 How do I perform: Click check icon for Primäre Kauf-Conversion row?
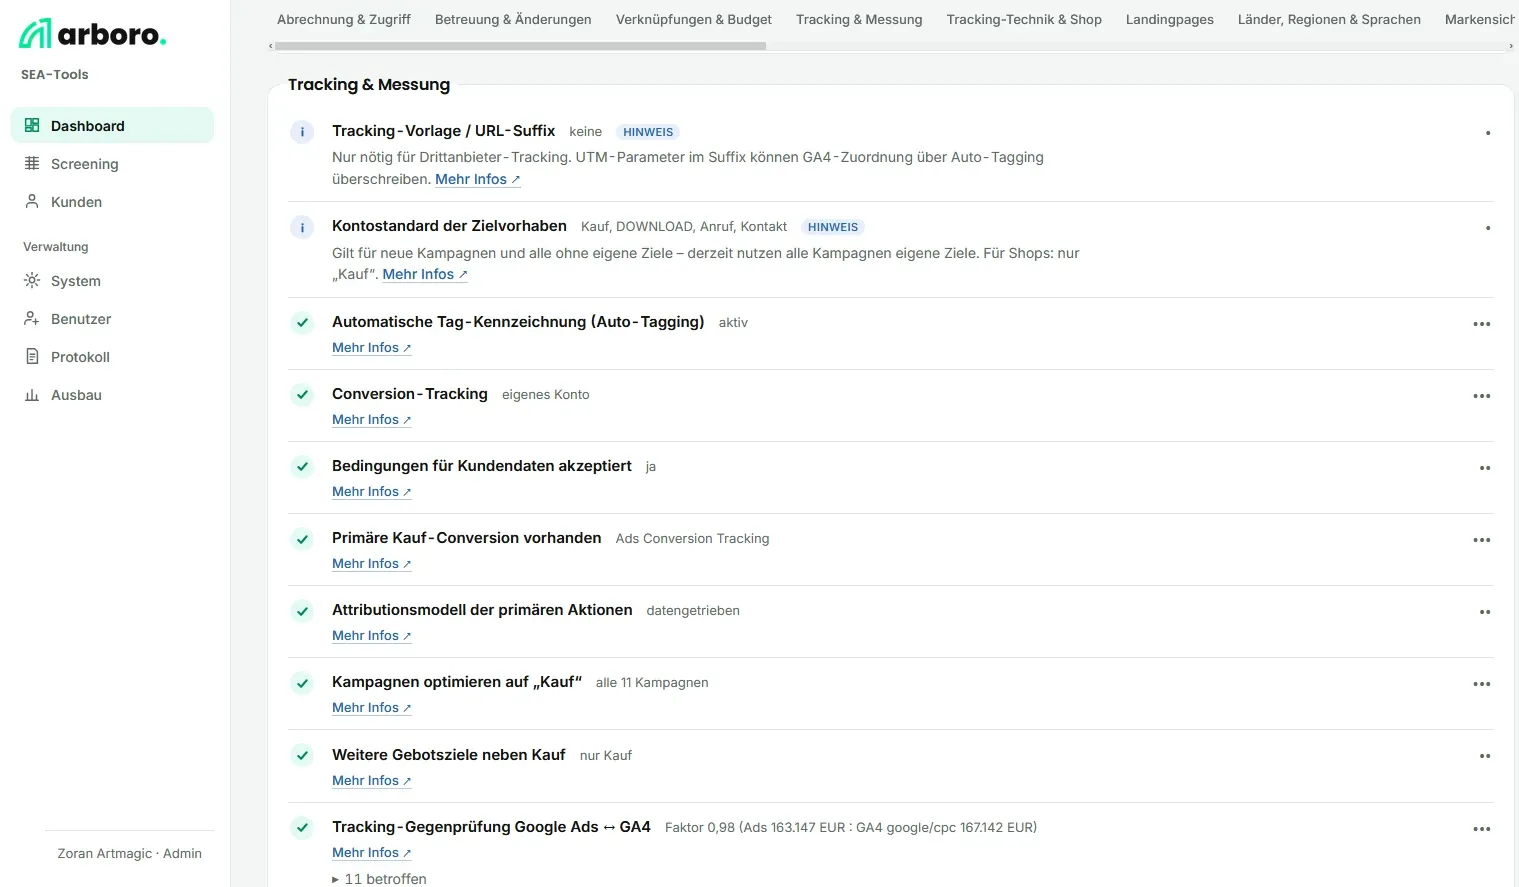coord(302,538)
